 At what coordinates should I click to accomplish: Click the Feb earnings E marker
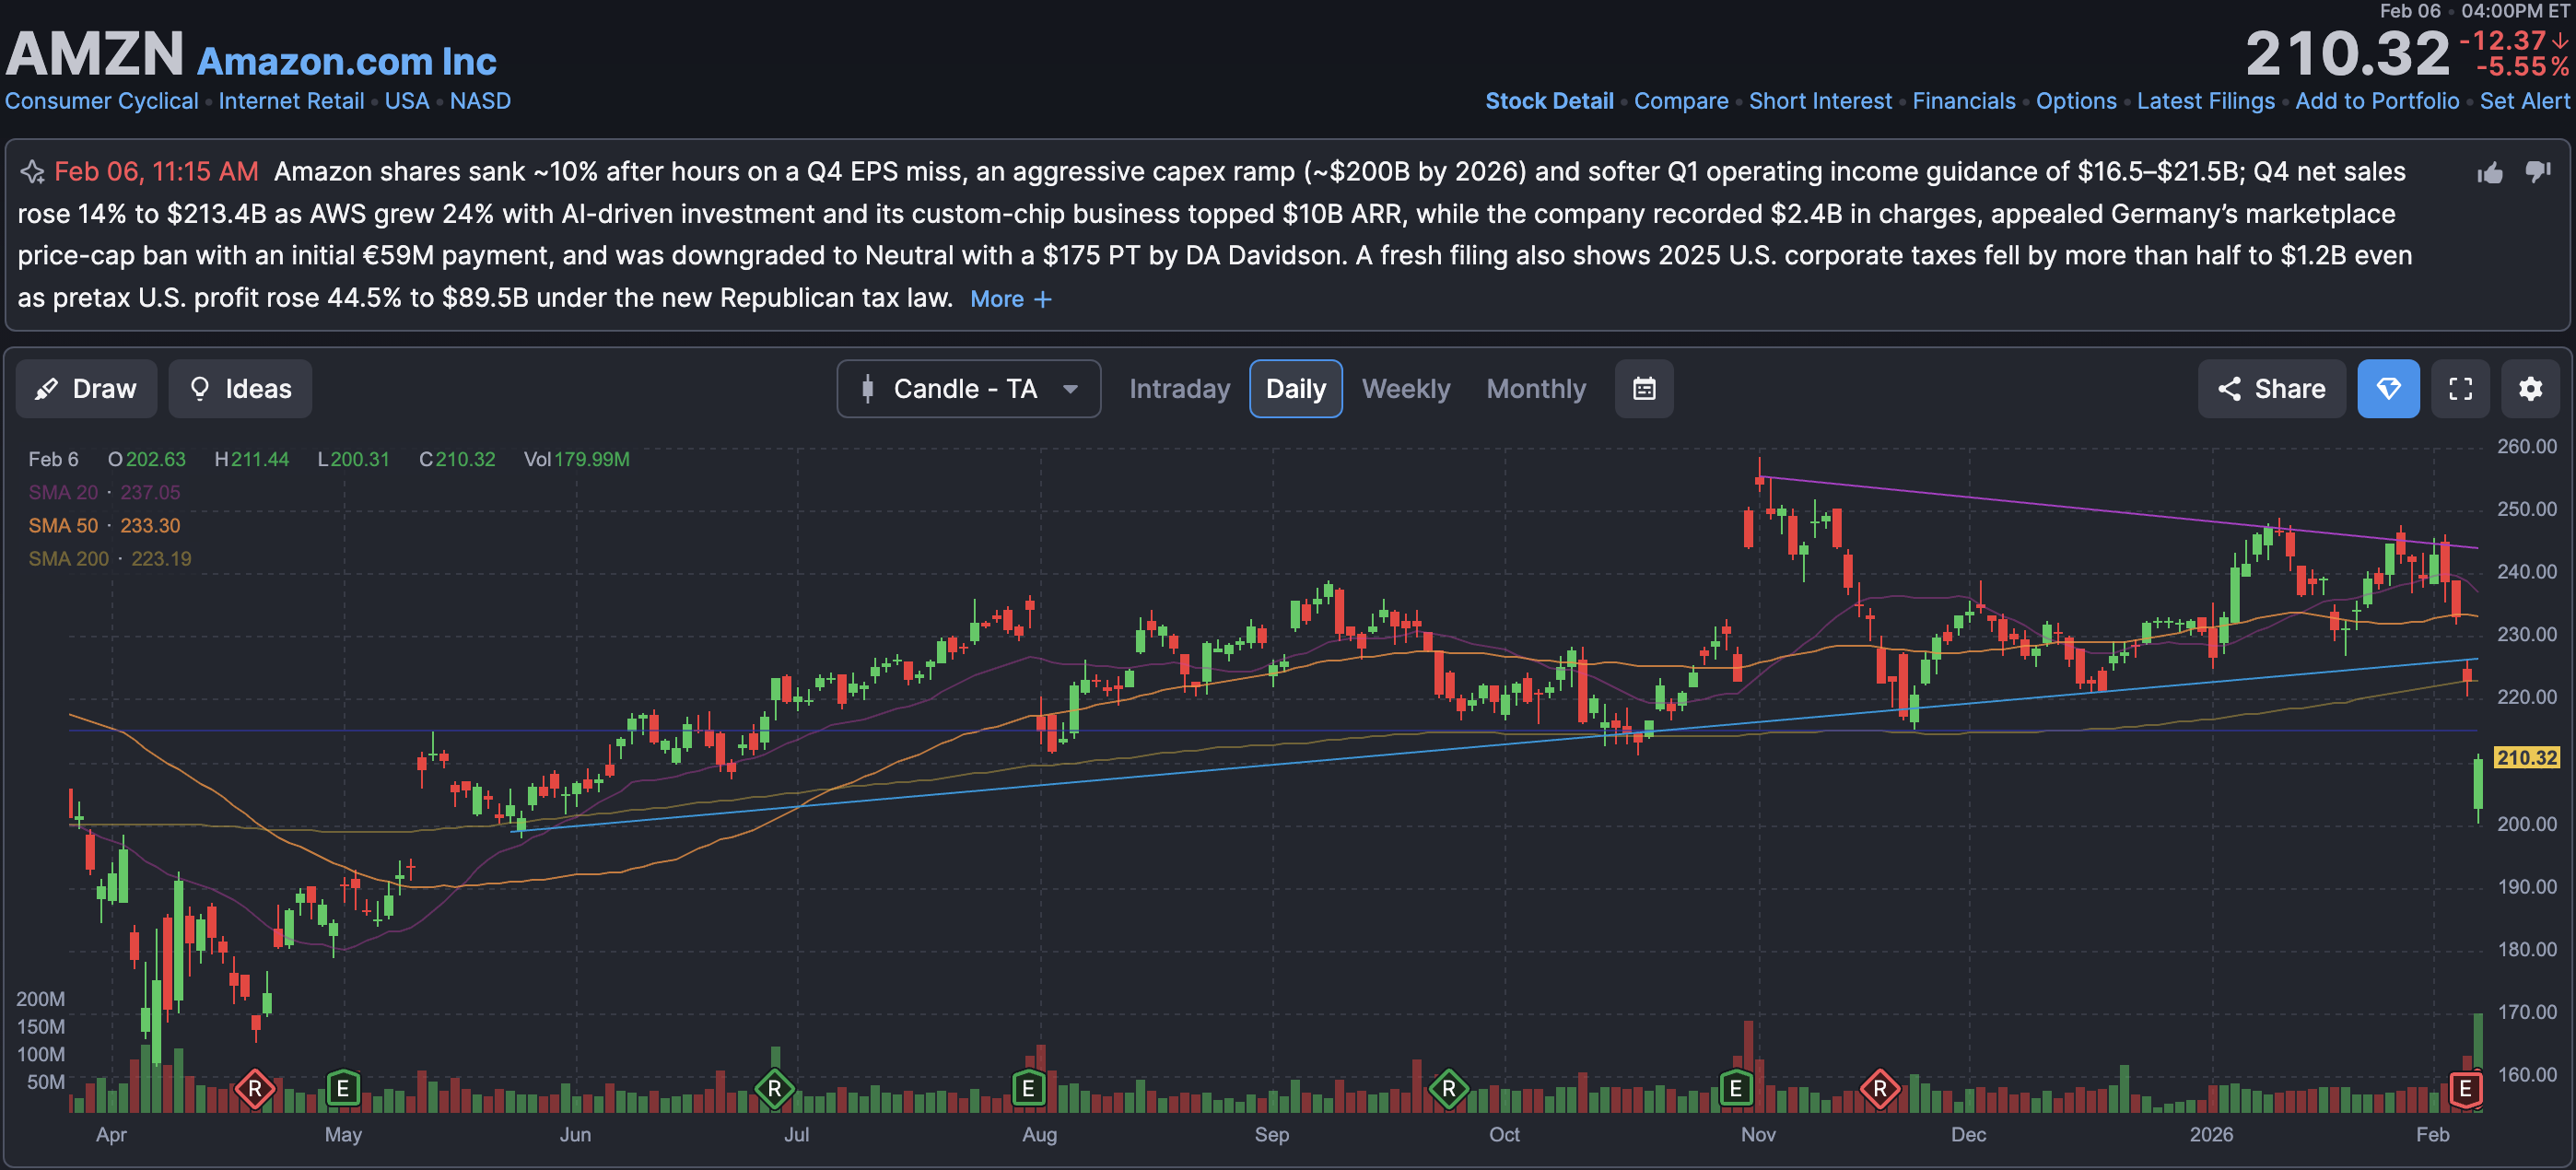(x=2465, y=1088)
